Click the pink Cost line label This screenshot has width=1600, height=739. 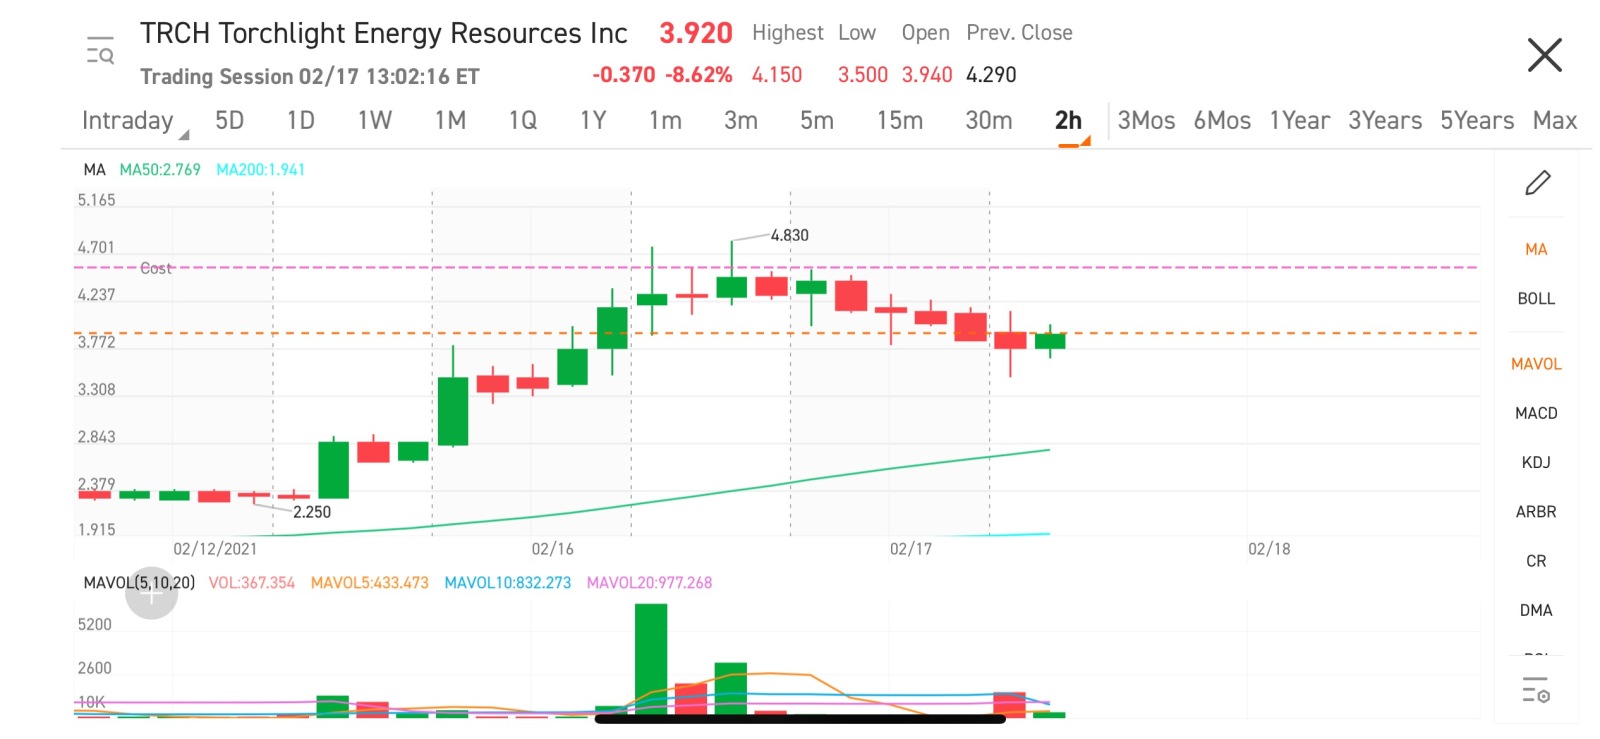tap(156, 268)
